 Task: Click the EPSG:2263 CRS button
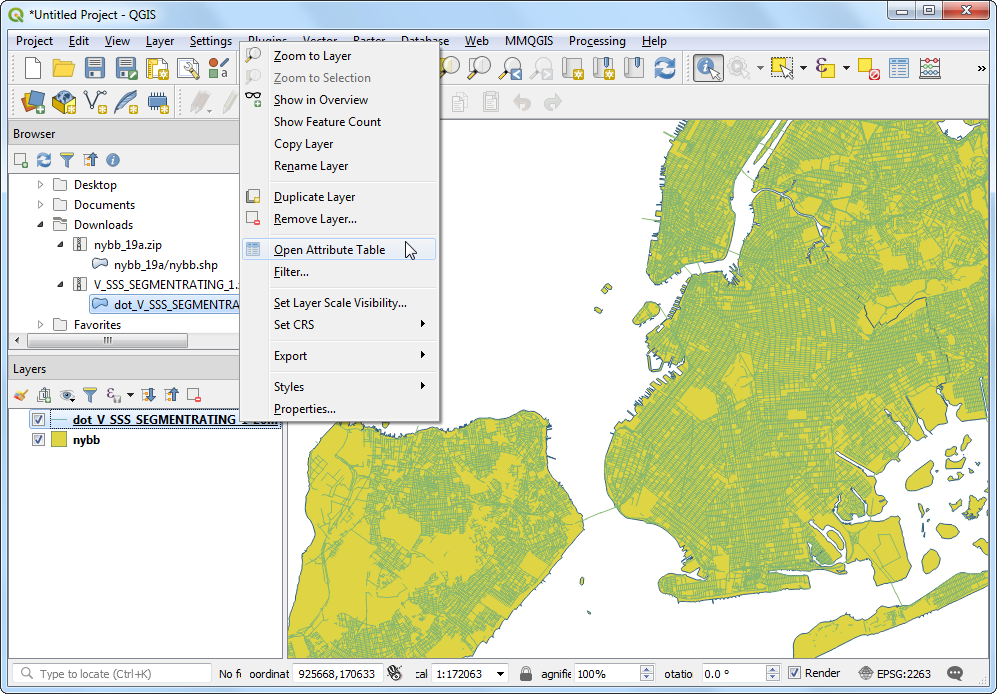pyautogui.click(x=896, y=673)
